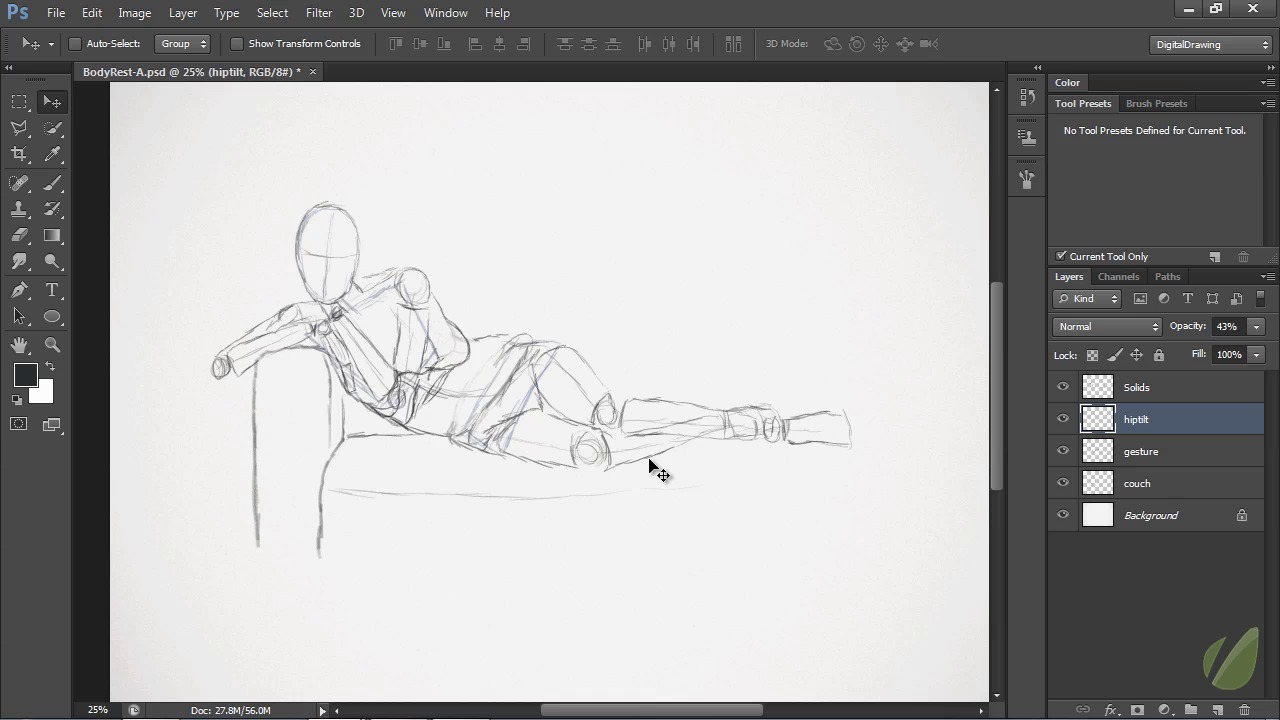
Task: Enable the Auto-Select checkbox
Action: (x=75, y=44)
